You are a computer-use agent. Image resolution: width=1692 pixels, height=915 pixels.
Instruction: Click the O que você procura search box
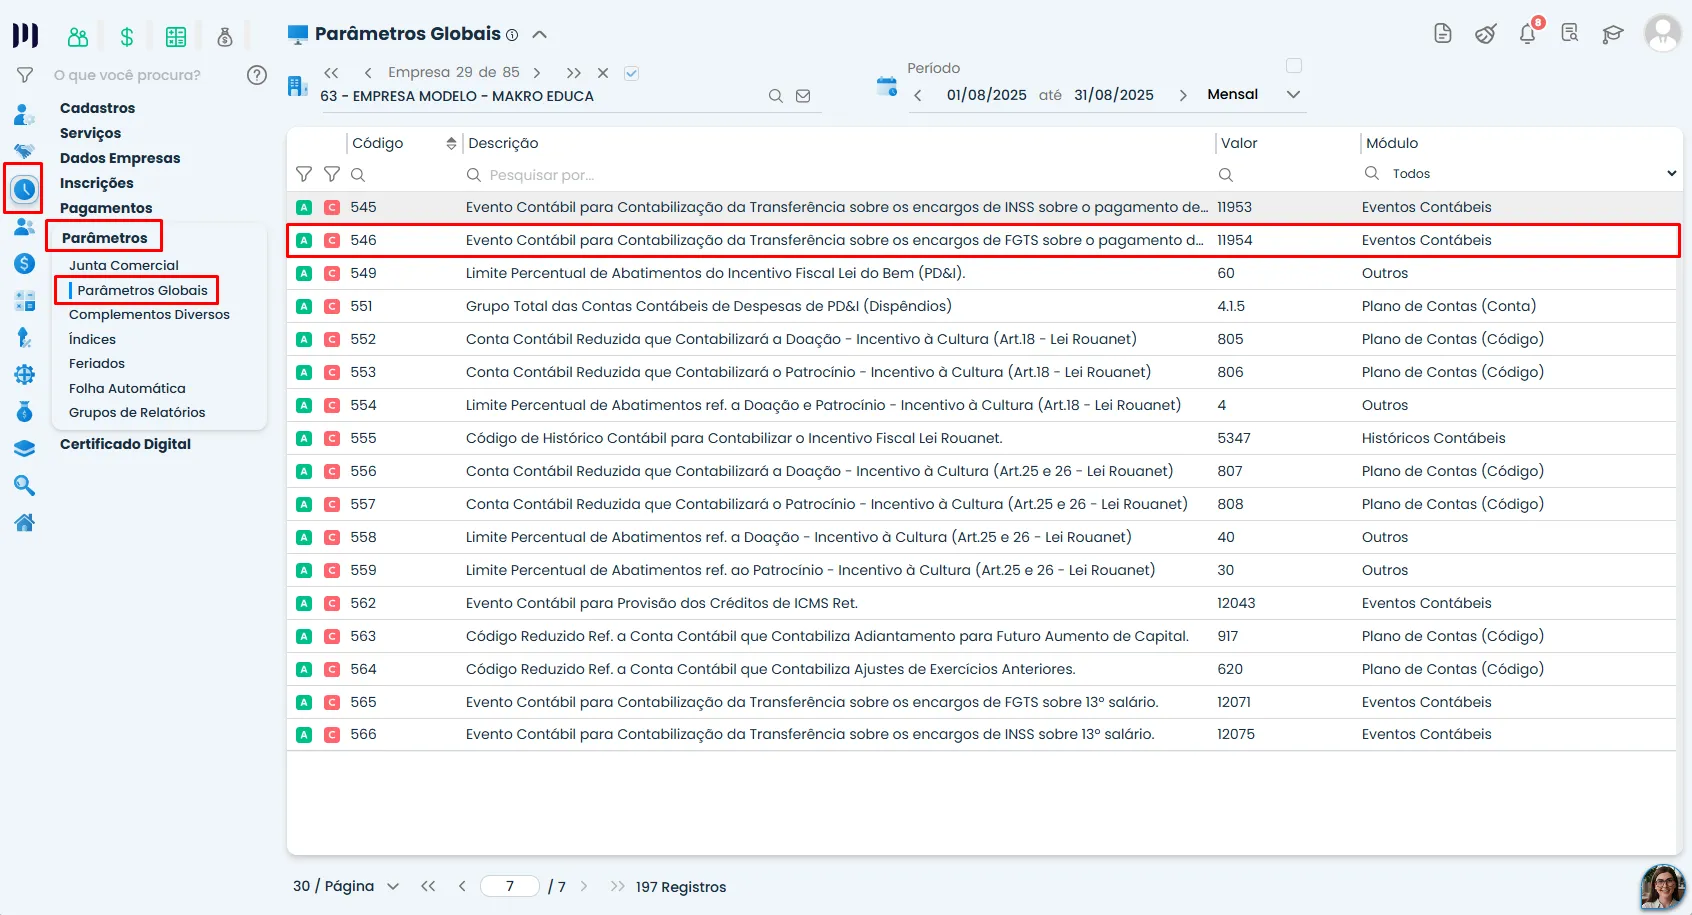[x=127, y=75]
